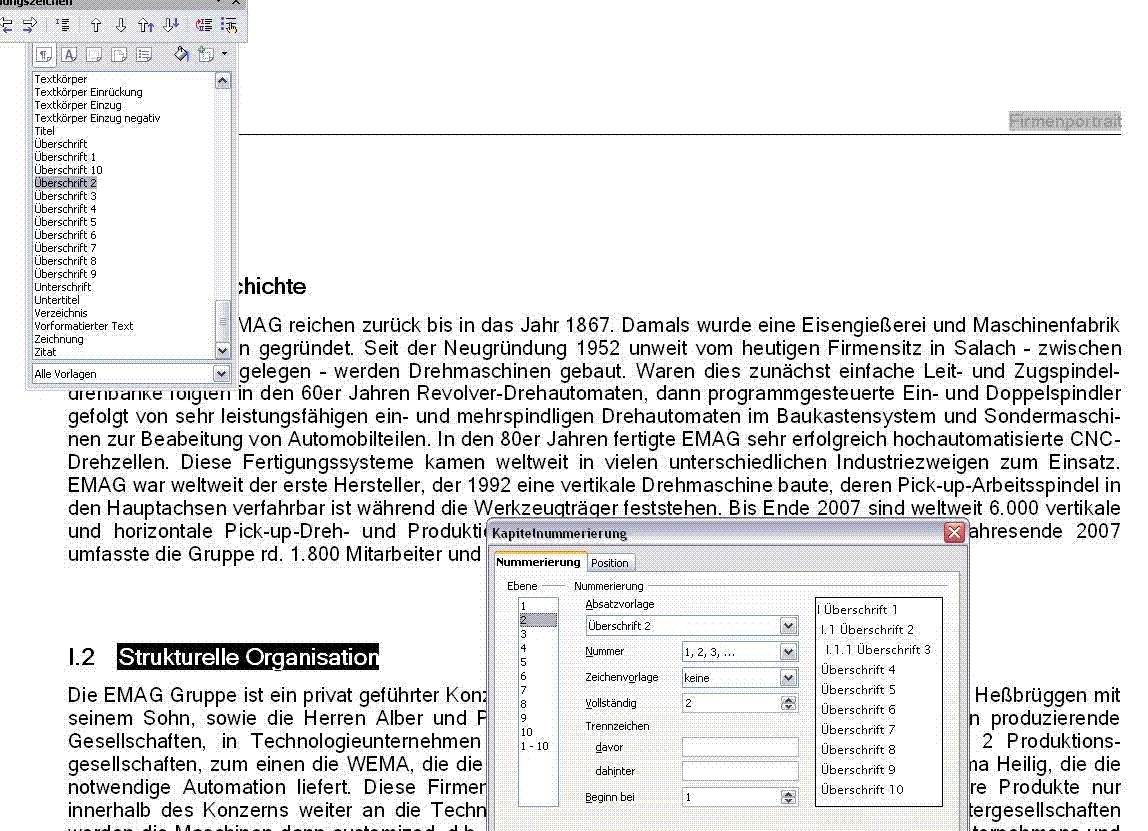Activate the Gießkannenmodus fill-format paint can icon
Viewport: 1148px width, 831px height.
coord(182,54)
